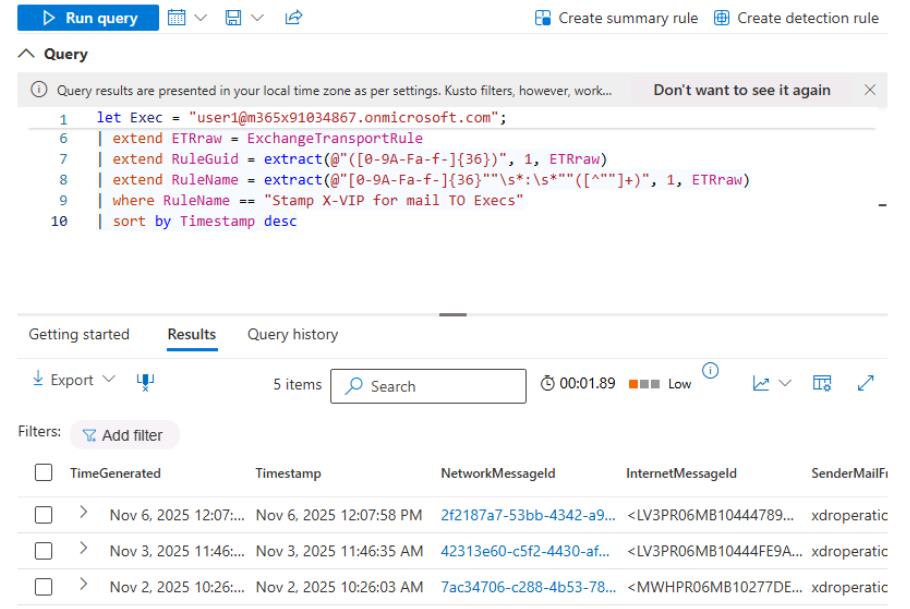Click Don't want to see it again
Image resolution: width=910 pixels, height=609 pixels.
pyautogui.click(x=742, y=90)
